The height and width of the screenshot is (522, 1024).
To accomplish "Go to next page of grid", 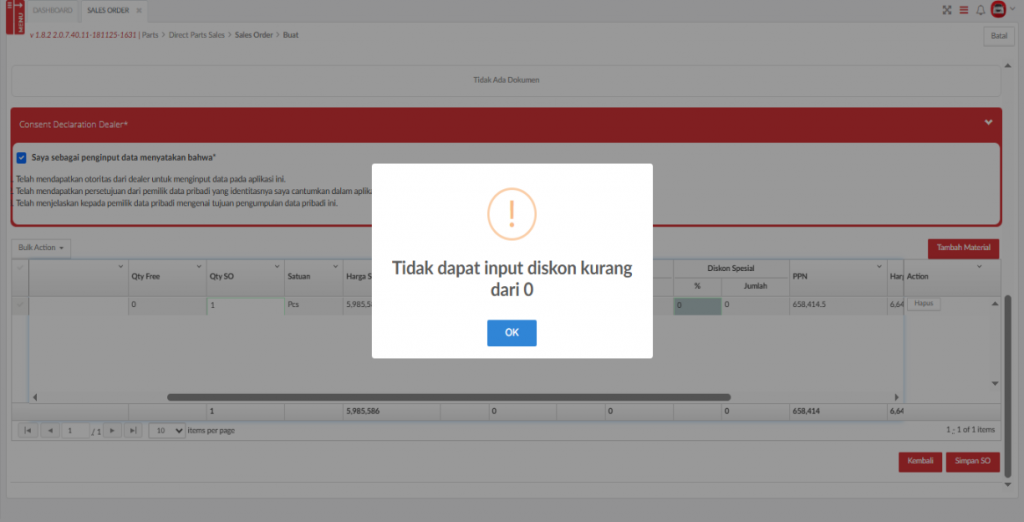I will (113, 430).
